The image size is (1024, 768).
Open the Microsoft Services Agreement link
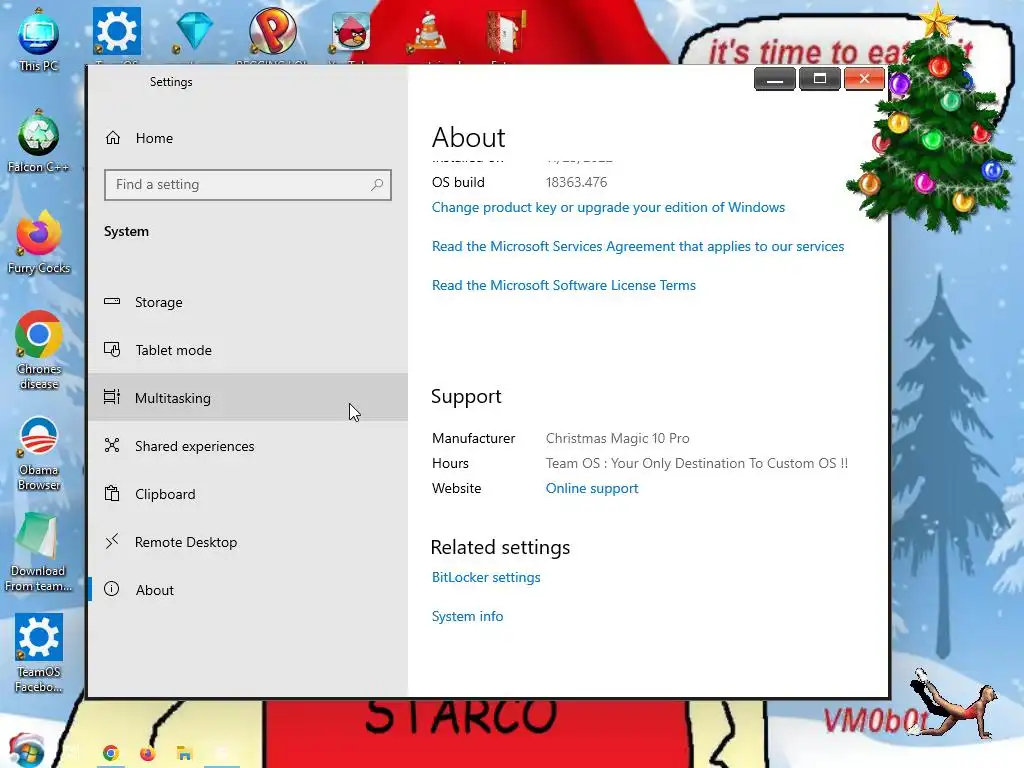coord(638,246)
